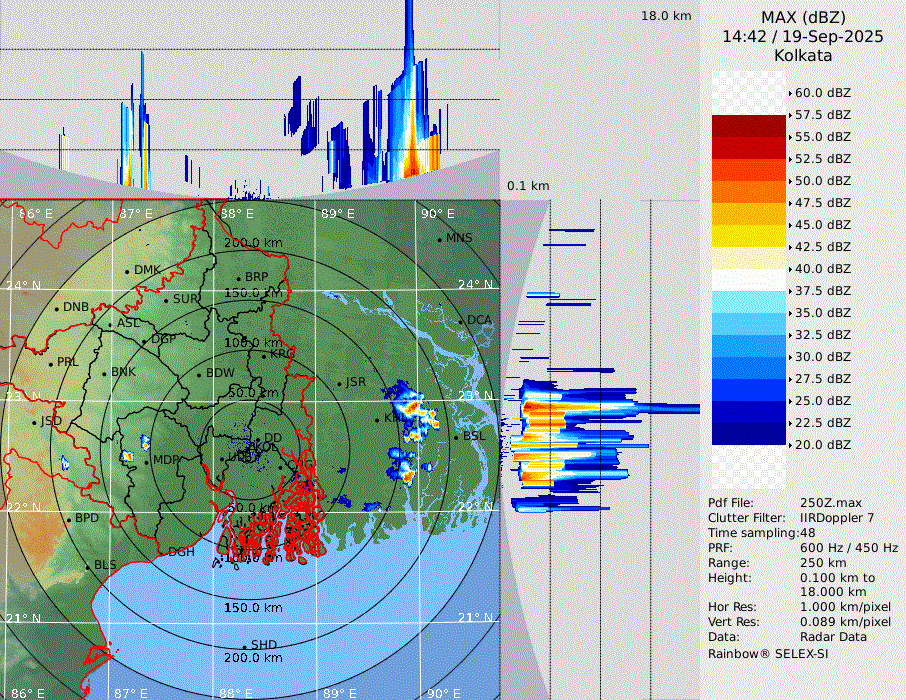
Task: Click the MAX (dBZ) title text
Action: [x=801, y=17]
